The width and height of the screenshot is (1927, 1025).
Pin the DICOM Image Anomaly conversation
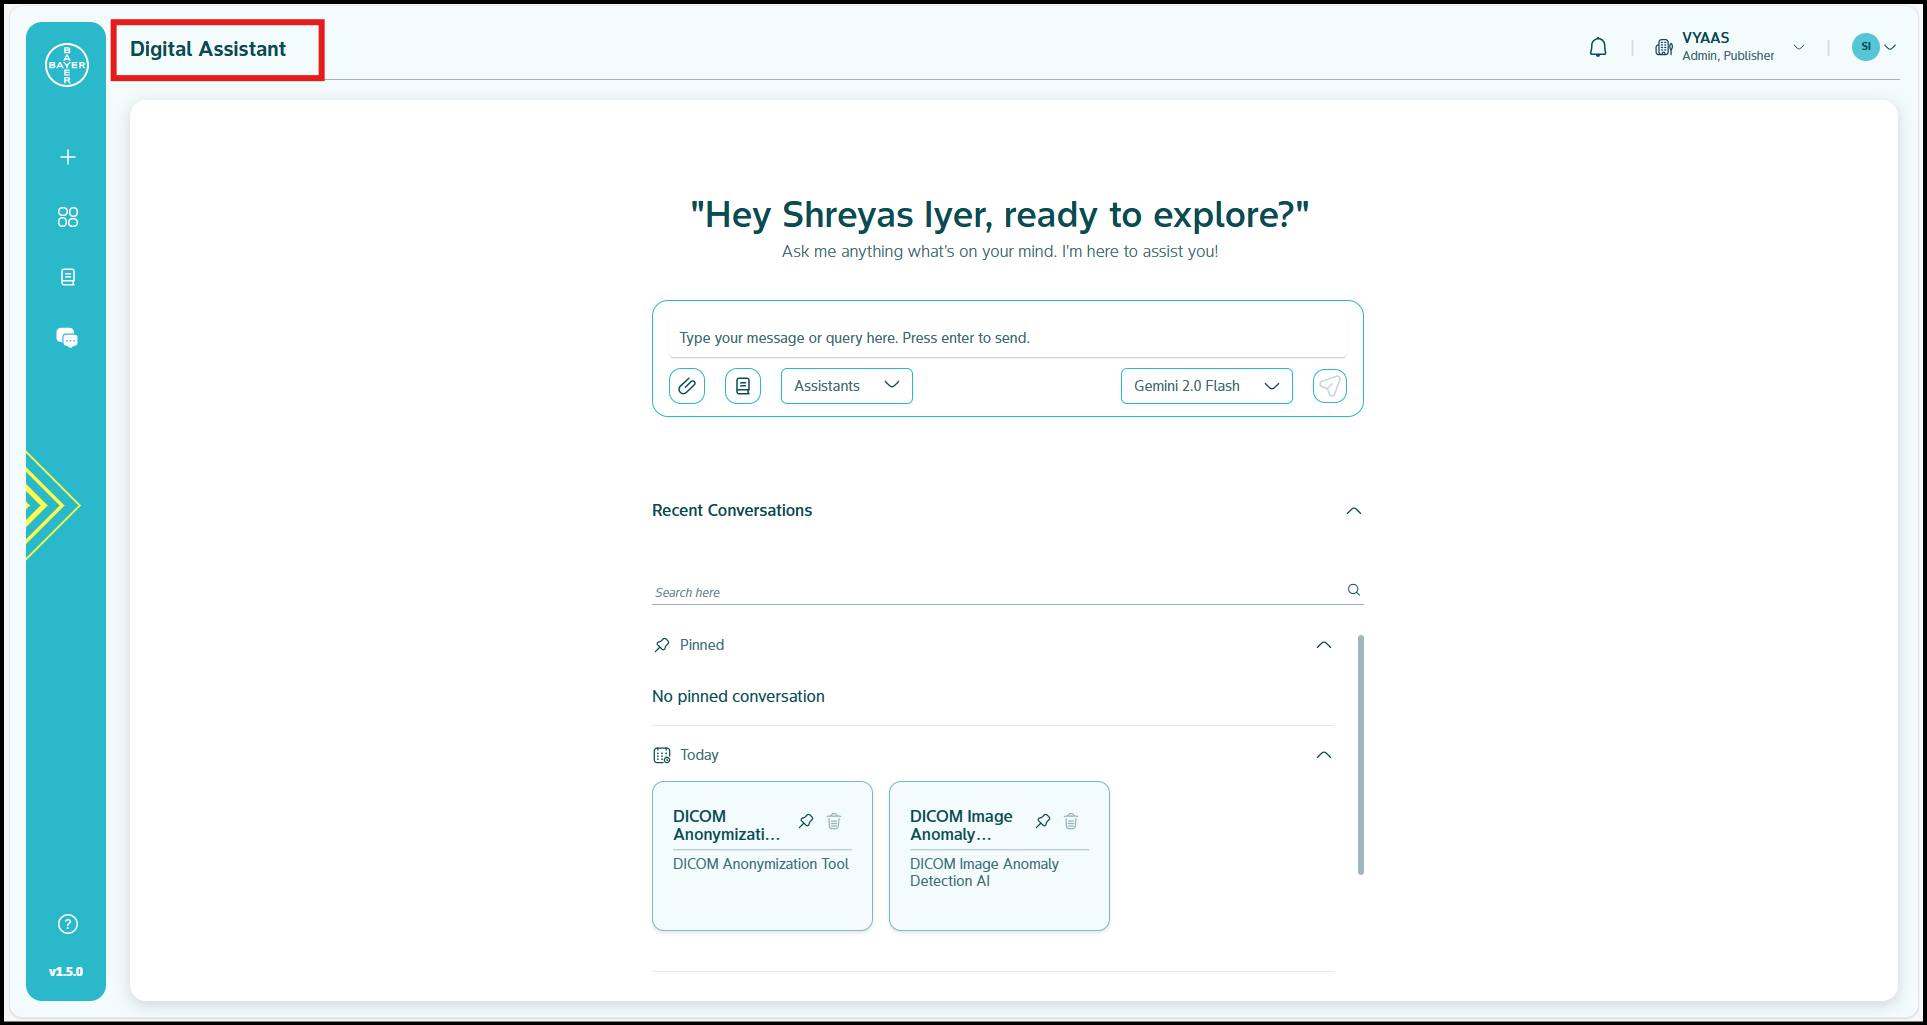click(1043, 821)
